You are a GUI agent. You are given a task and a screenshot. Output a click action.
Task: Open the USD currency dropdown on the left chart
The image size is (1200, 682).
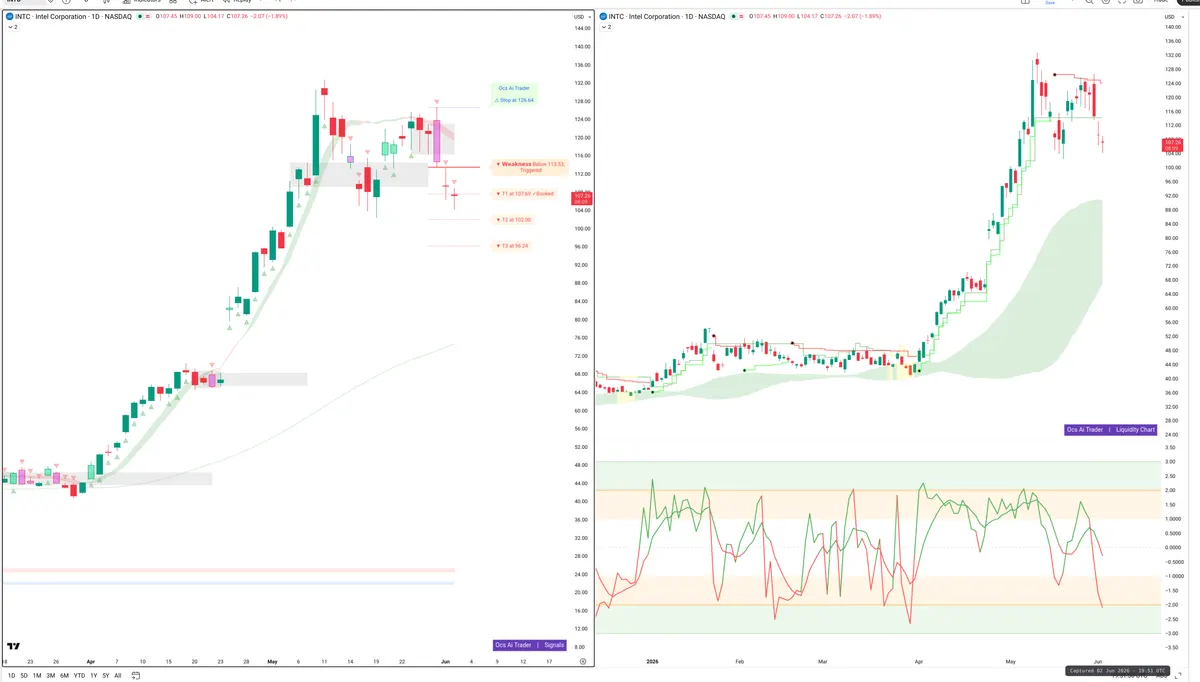580,17
